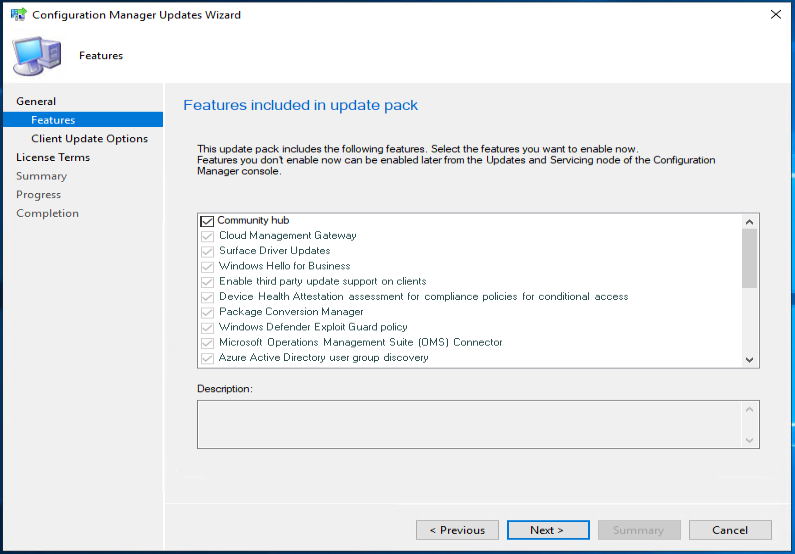Toggle the Community hub checkbox
Viewport: 795px width, 554px height.
(x=207, y=221)
